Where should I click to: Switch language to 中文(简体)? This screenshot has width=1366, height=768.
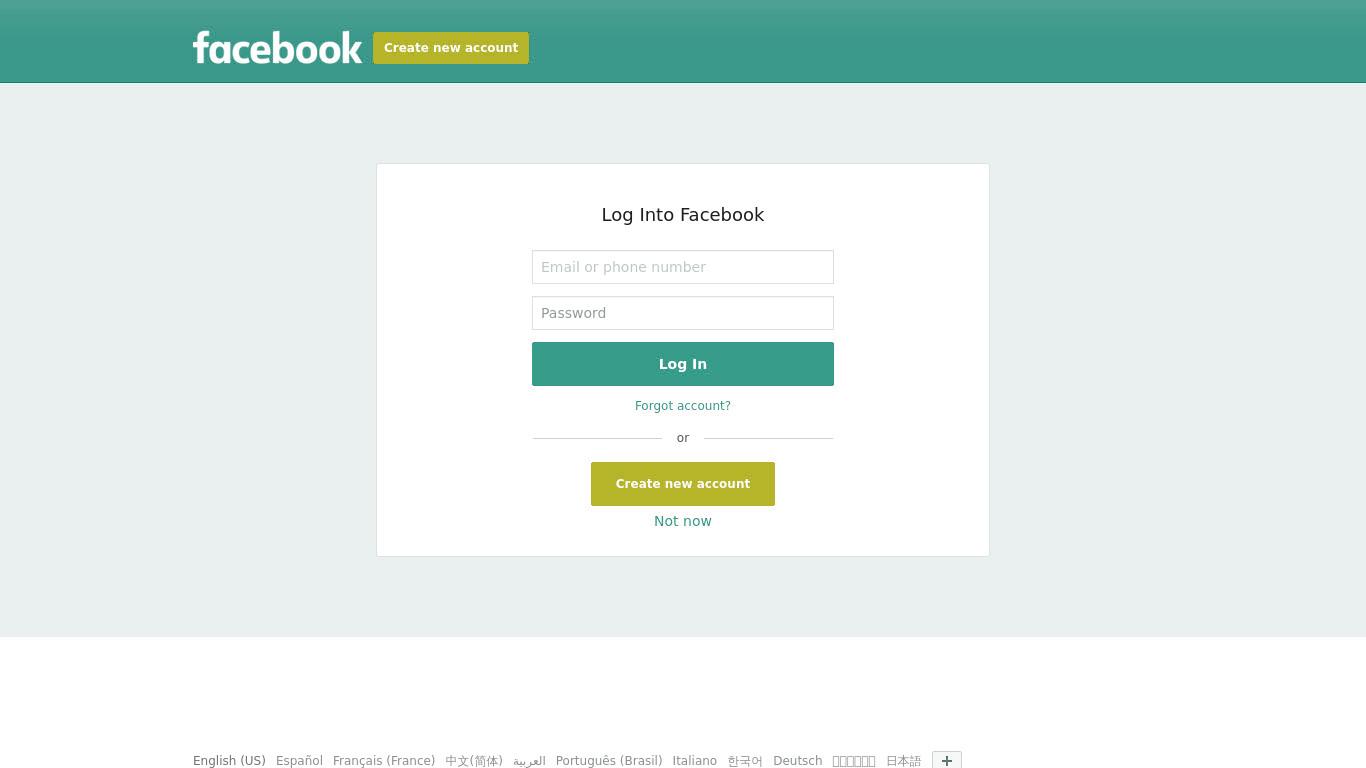click(474, 761)
